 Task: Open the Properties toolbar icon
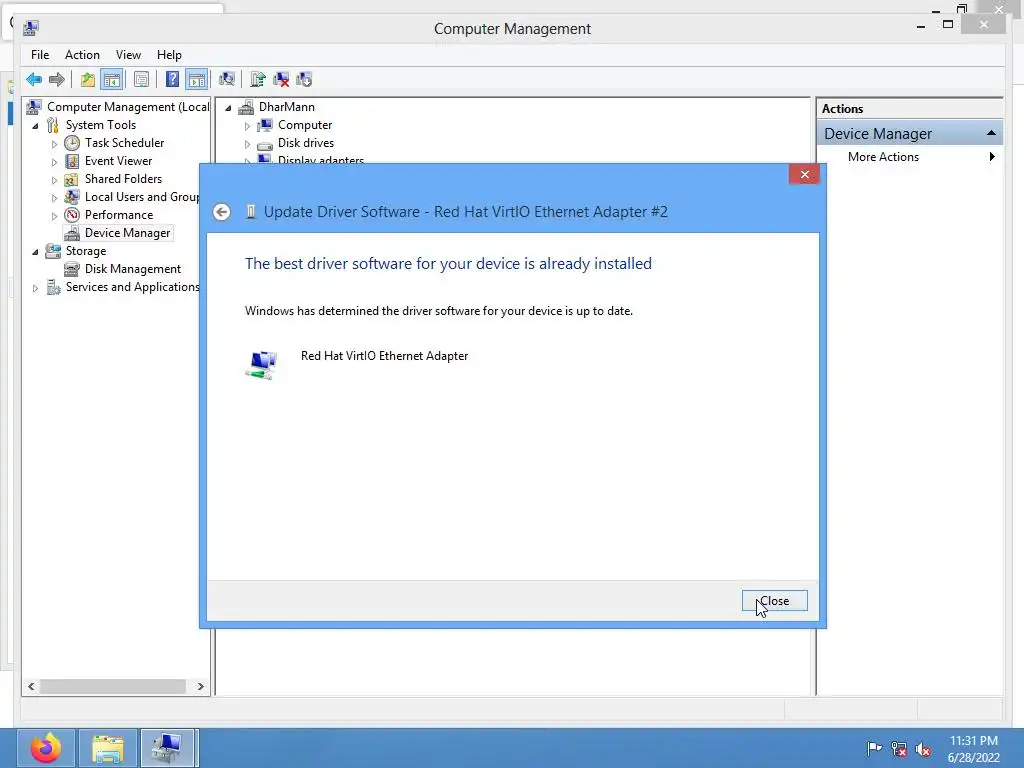click(141, 80)
